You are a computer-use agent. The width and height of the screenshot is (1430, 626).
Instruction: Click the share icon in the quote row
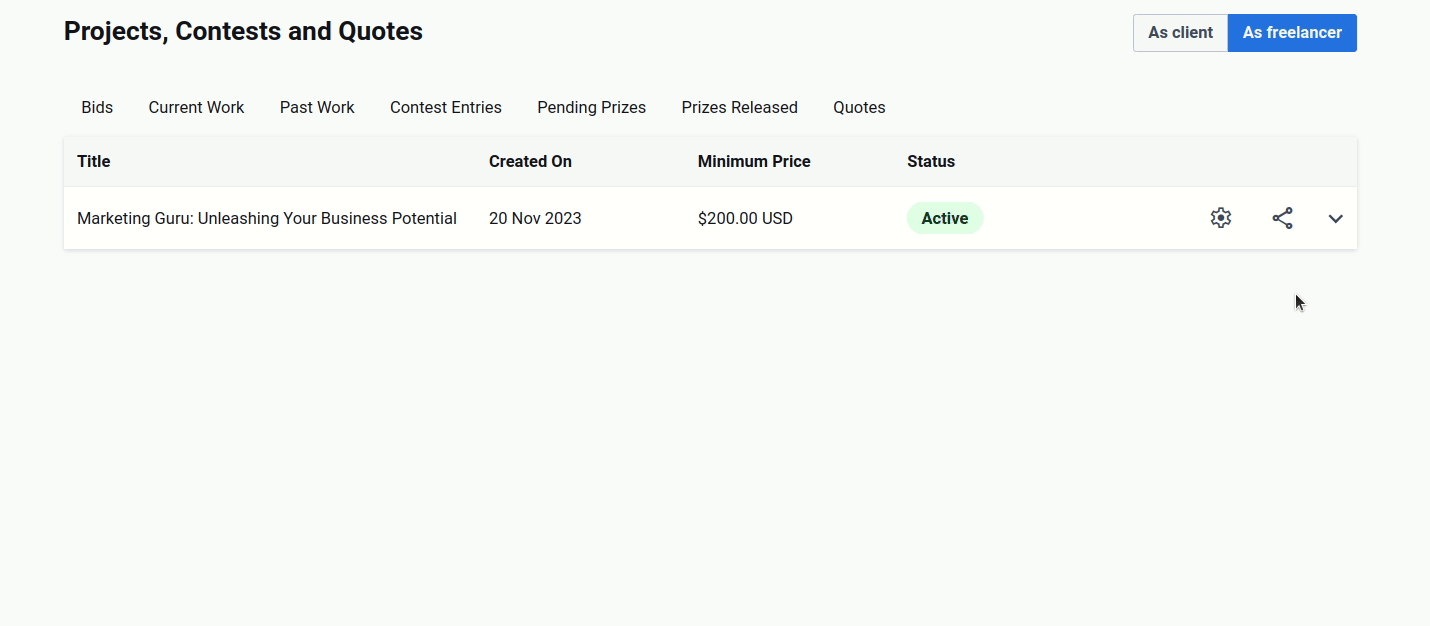coord(1282,218)
